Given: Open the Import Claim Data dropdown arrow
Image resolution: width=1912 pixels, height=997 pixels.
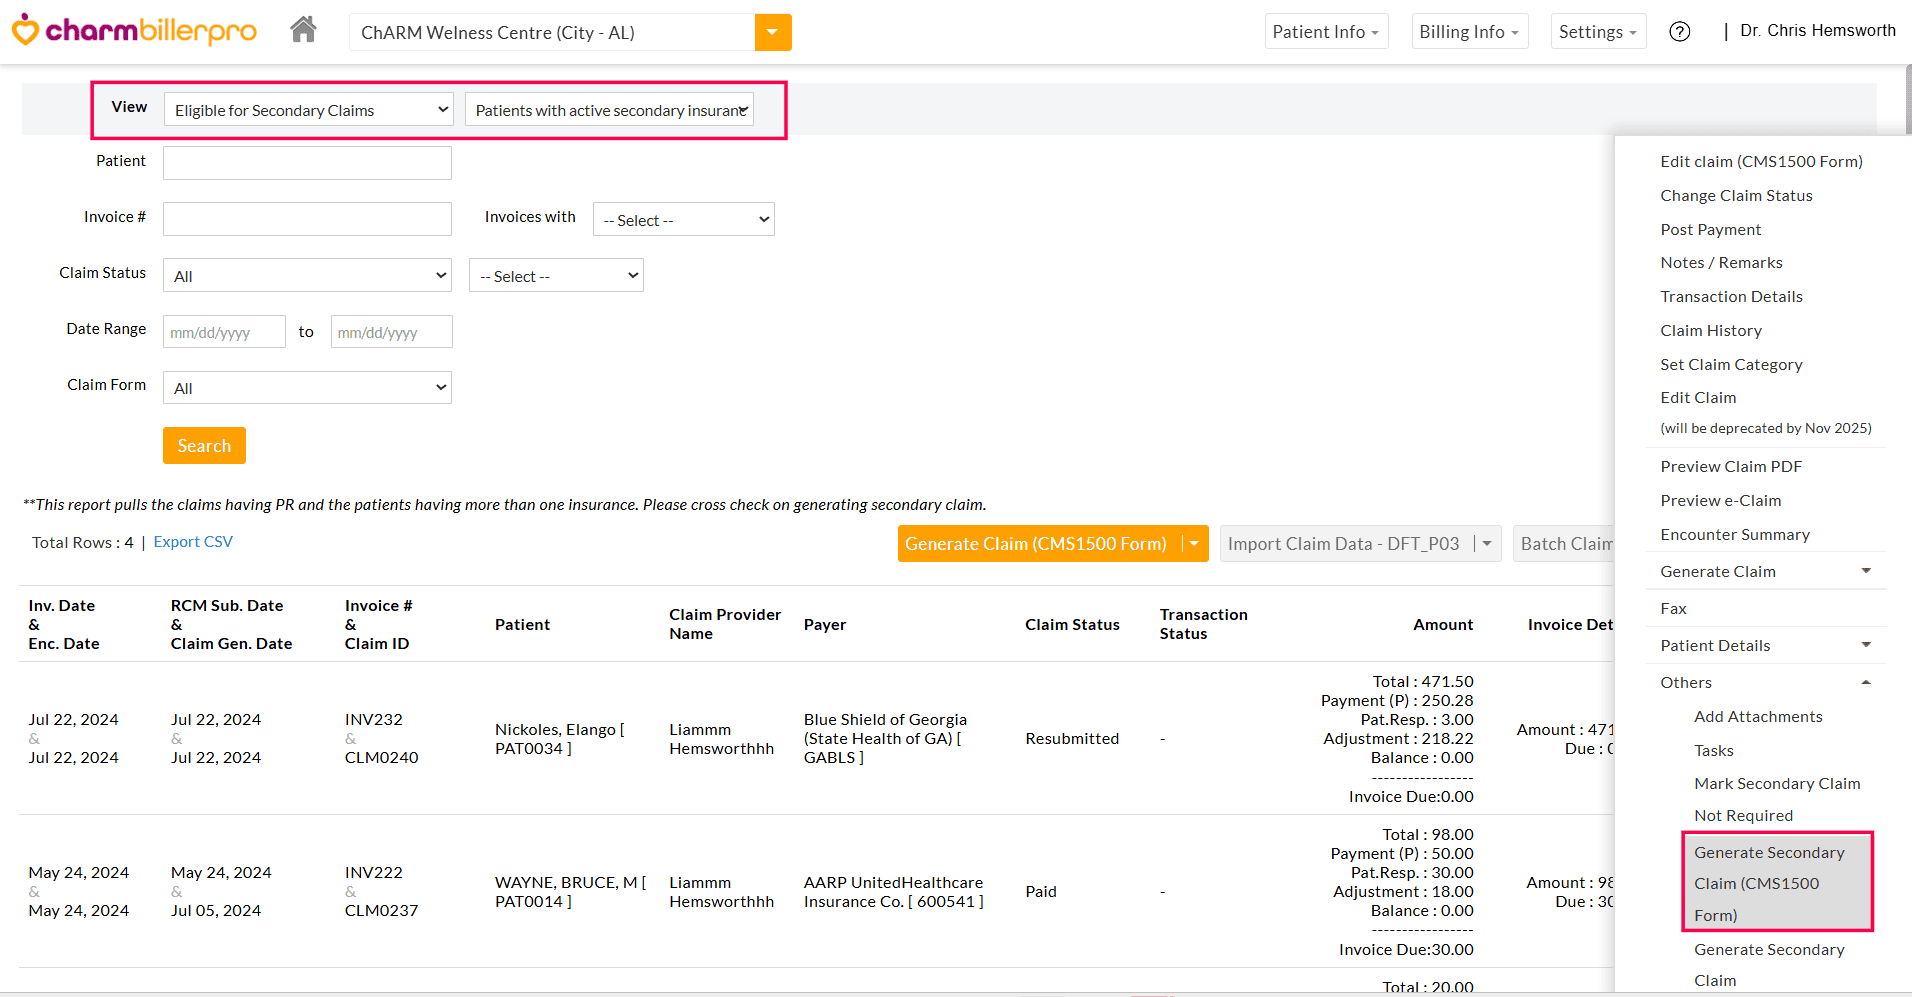Looking at the screenshot, I should pyautogui.click(x=1487, y=544).
